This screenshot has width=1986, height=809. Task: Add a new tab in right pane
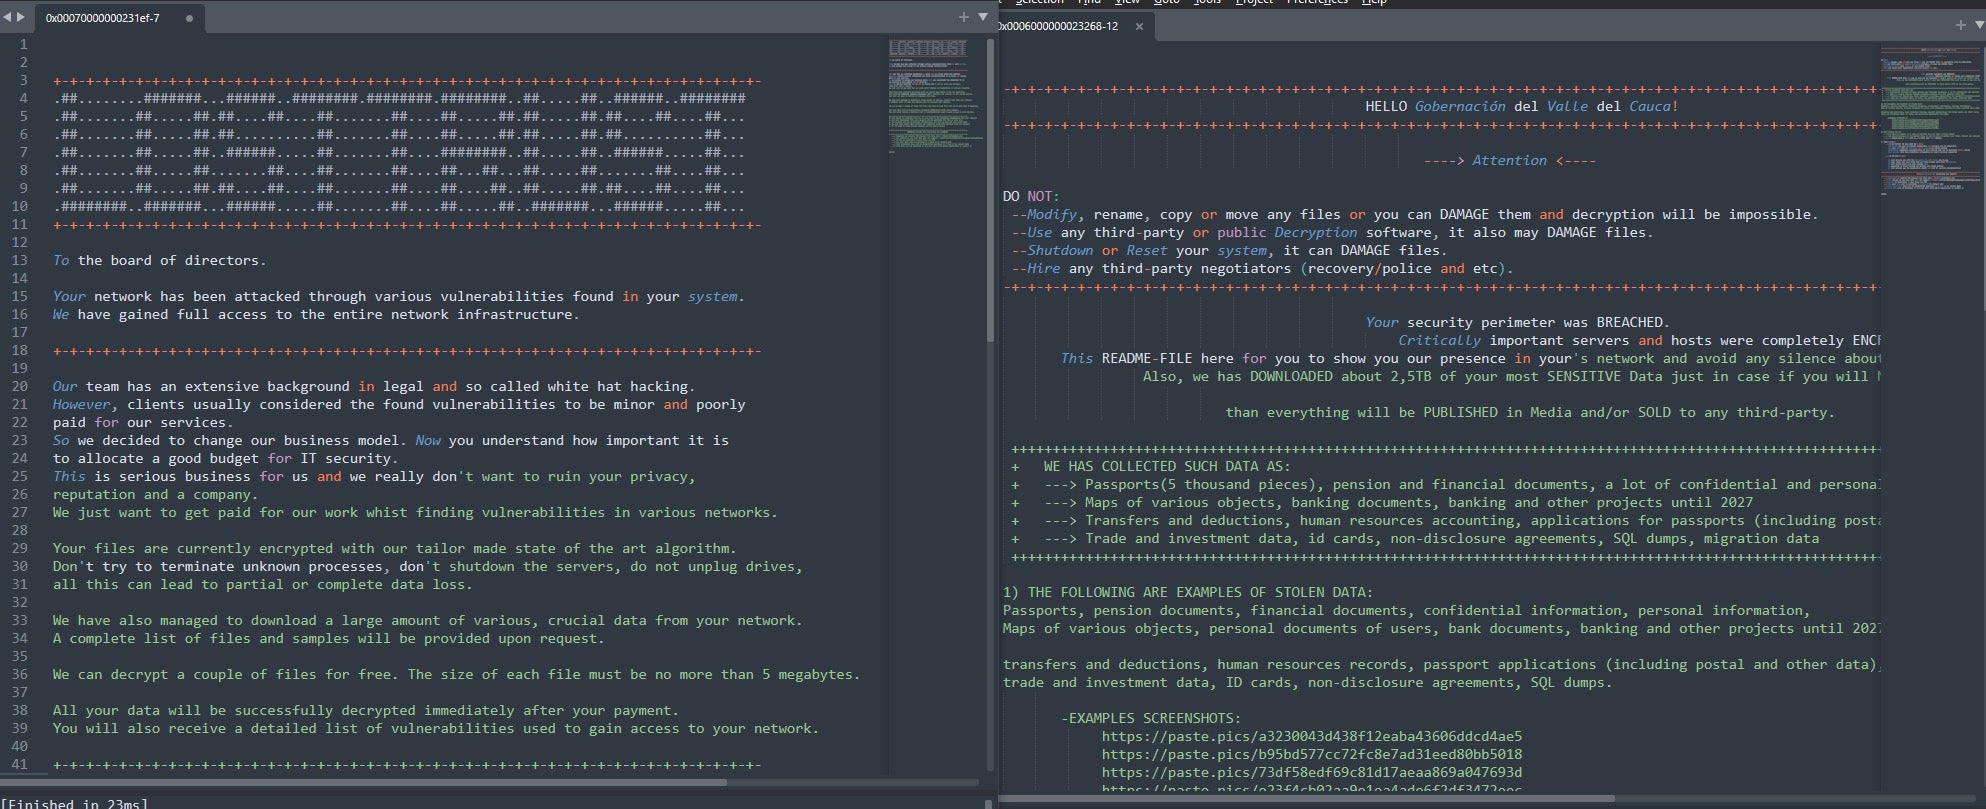[x=1961, y=25]
